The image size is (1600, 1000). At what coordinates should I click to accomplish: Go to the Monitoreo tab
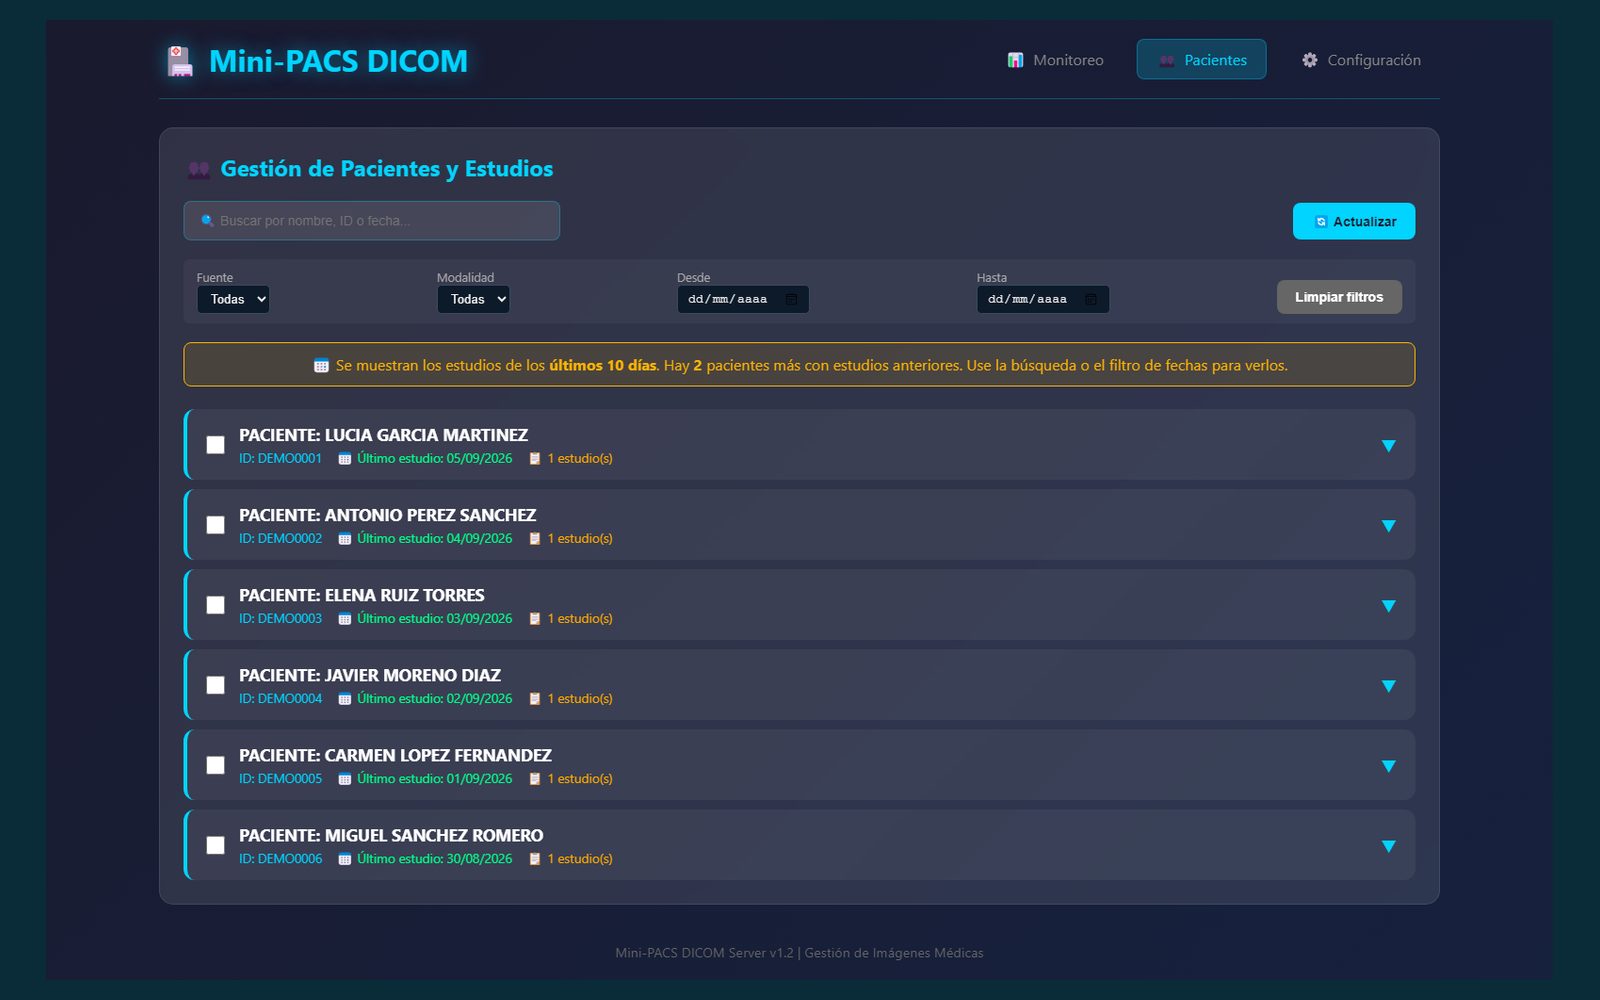click(1055, 60)
